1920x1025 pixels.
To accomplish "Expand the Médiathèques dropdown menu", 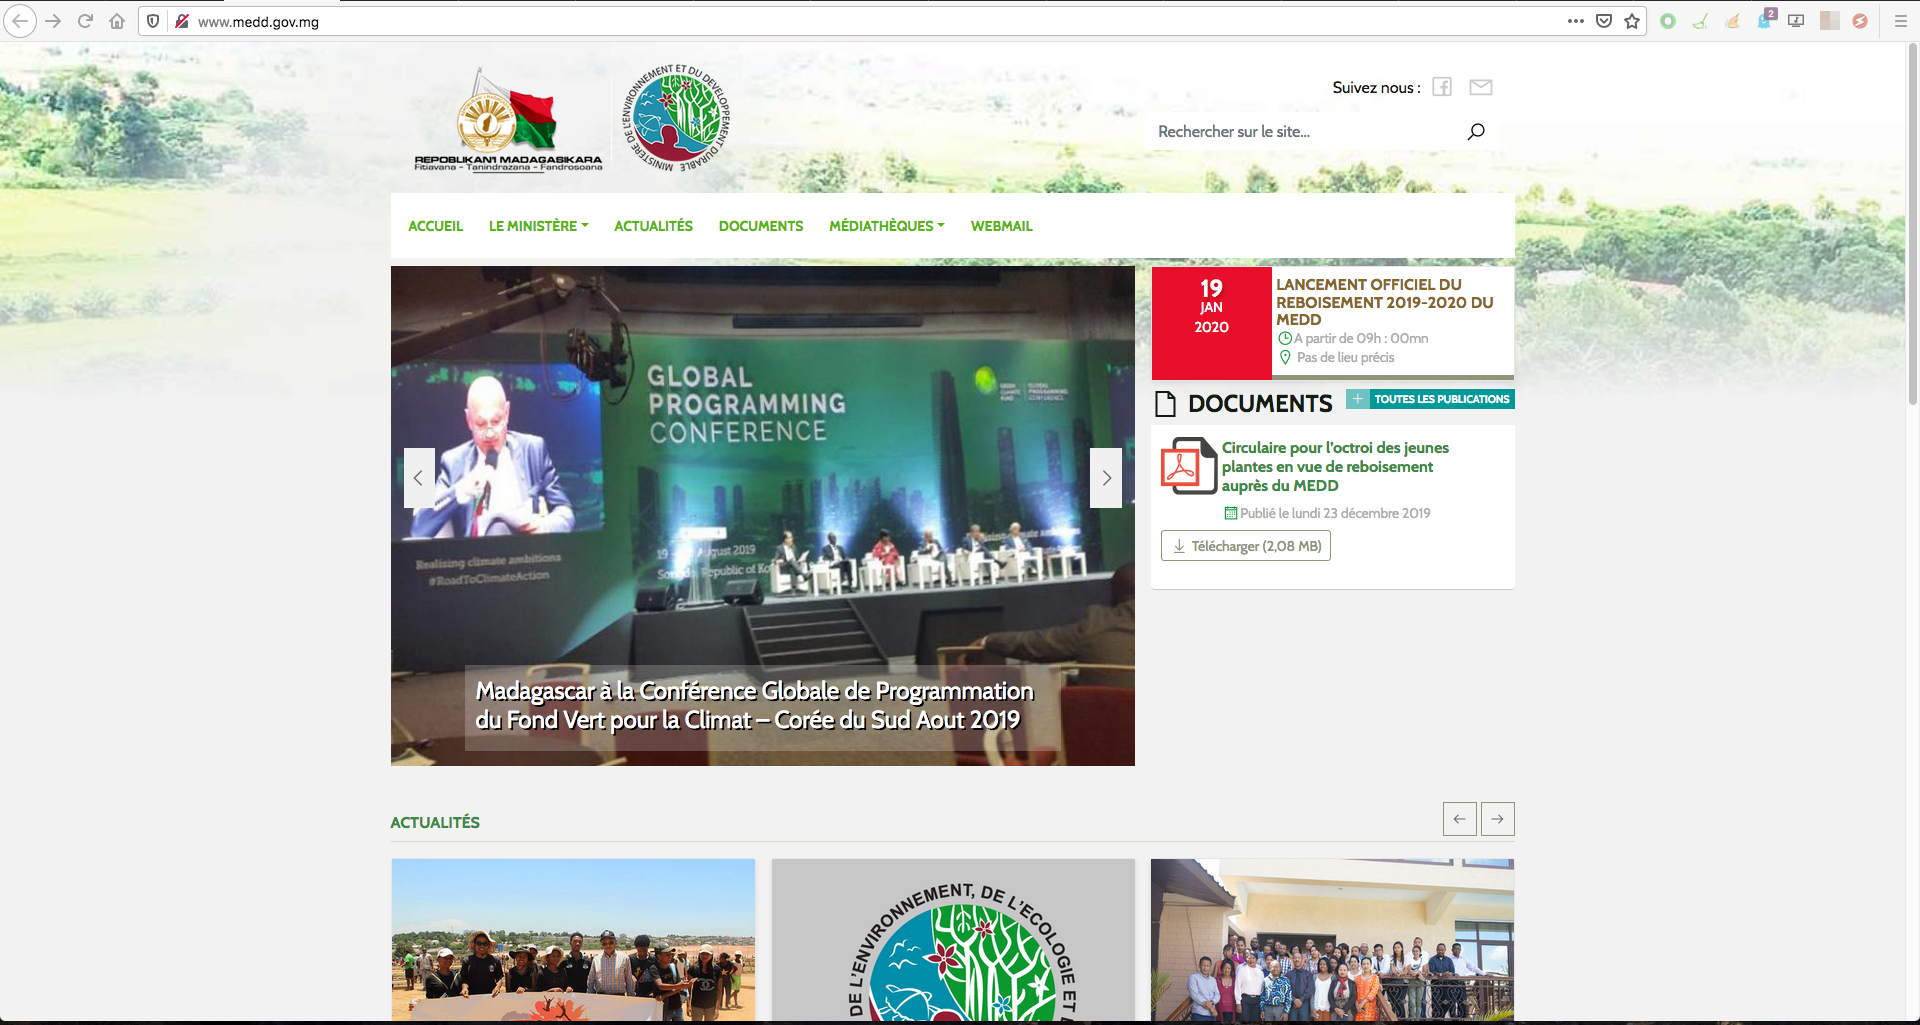I will pos(886,226).
